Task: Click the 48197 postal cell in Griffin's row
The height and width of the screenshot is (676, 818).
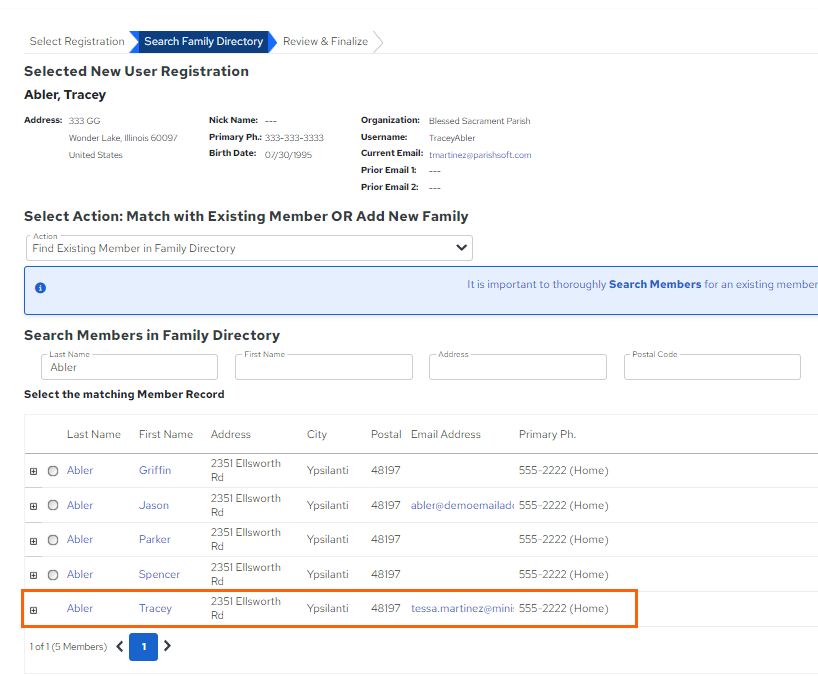Action: (x=386, y=470)
